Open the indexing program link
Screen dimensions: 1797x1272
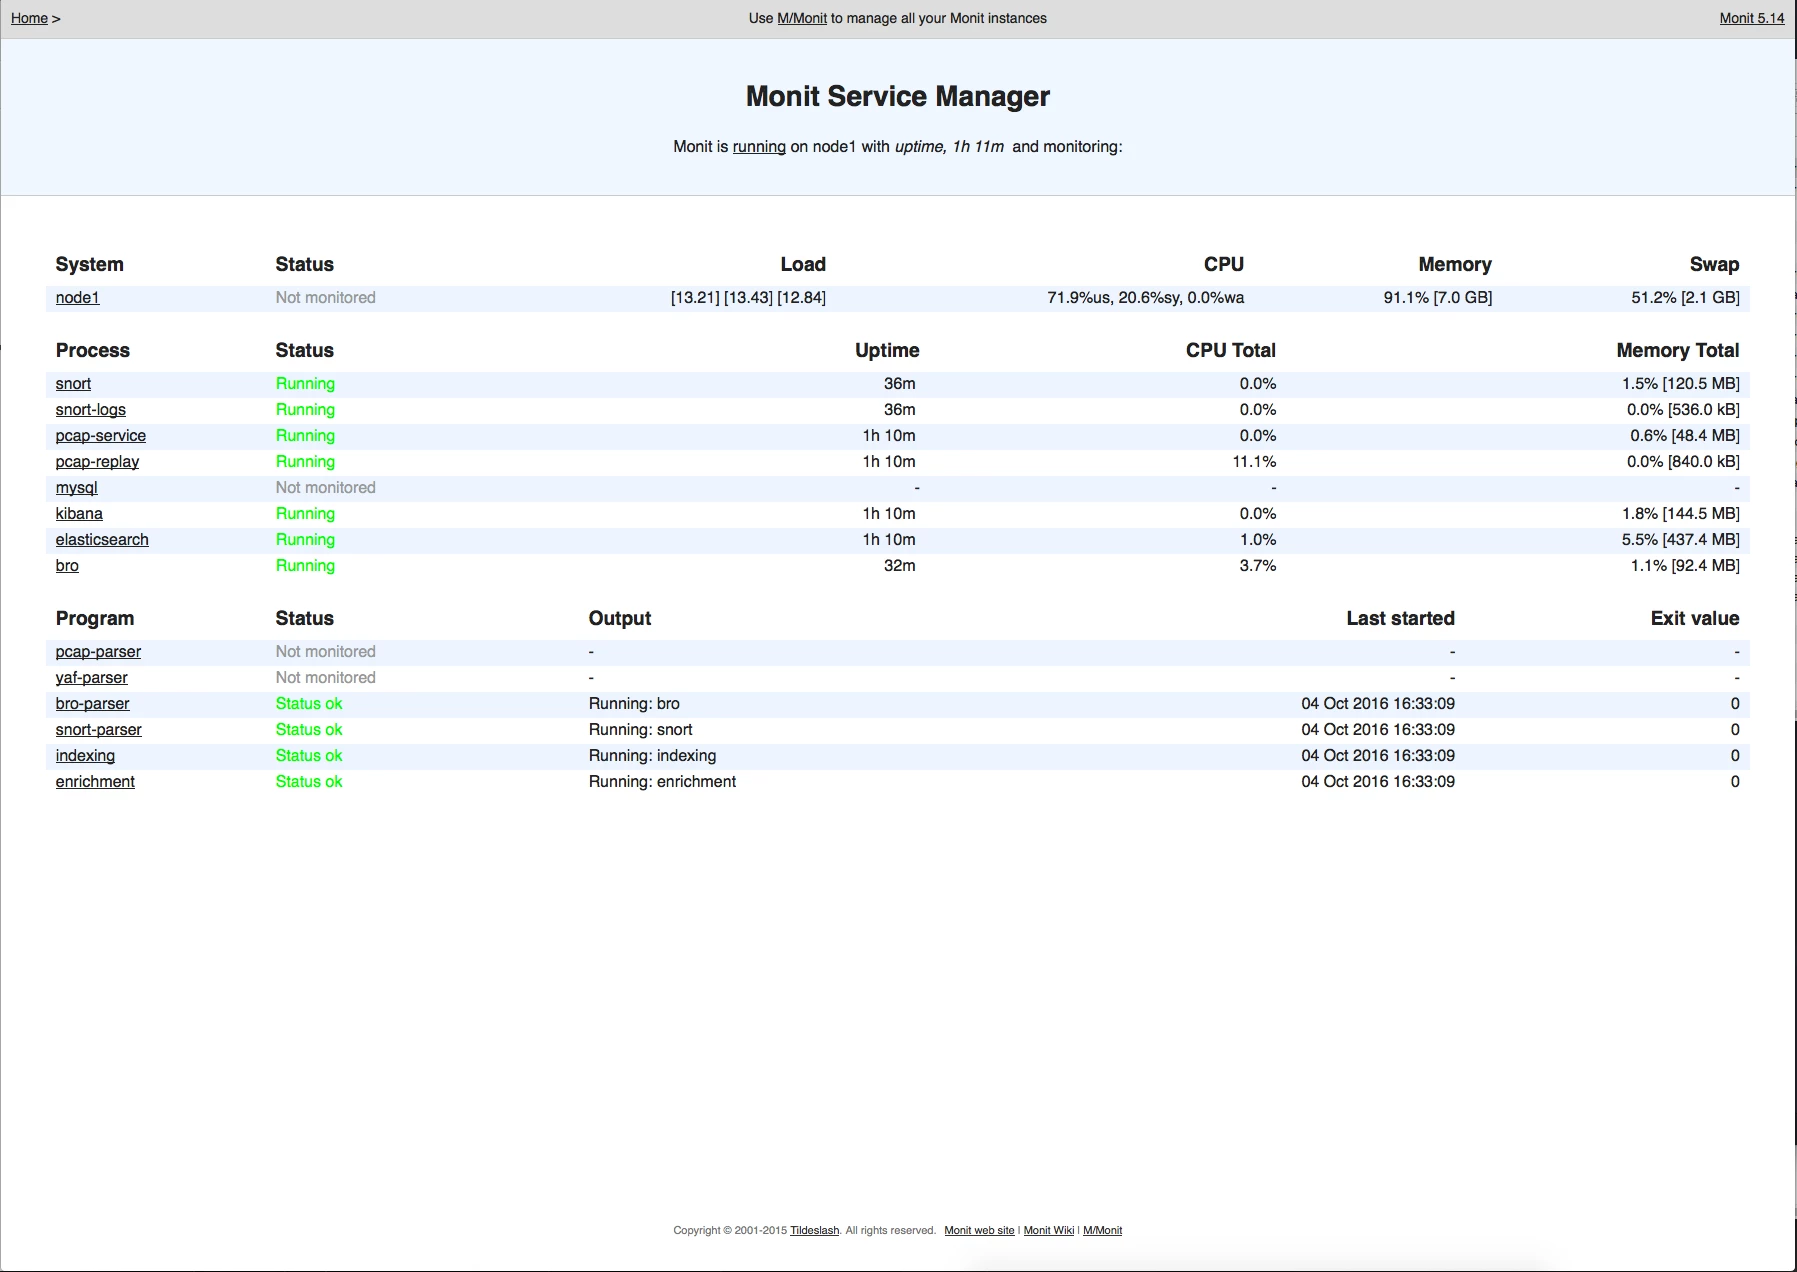[x=85, y=755]
